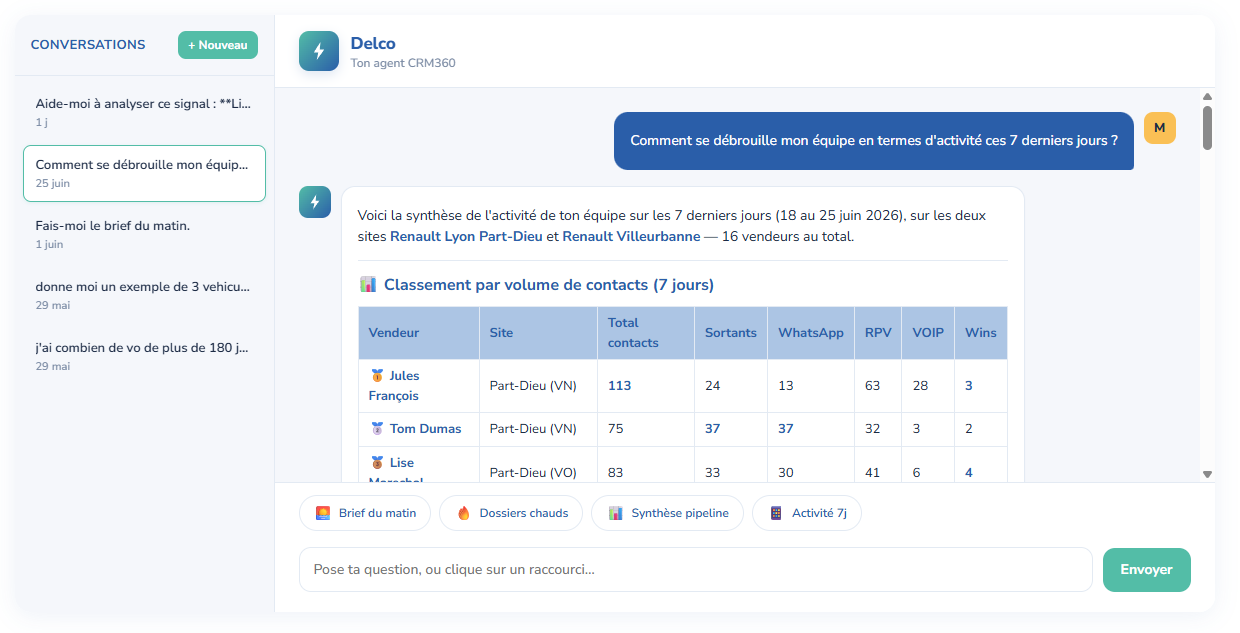Viewport: 1240px width, 633px height.
Task: Click the Delco lightning logo in header
Action: pos(319,51)
